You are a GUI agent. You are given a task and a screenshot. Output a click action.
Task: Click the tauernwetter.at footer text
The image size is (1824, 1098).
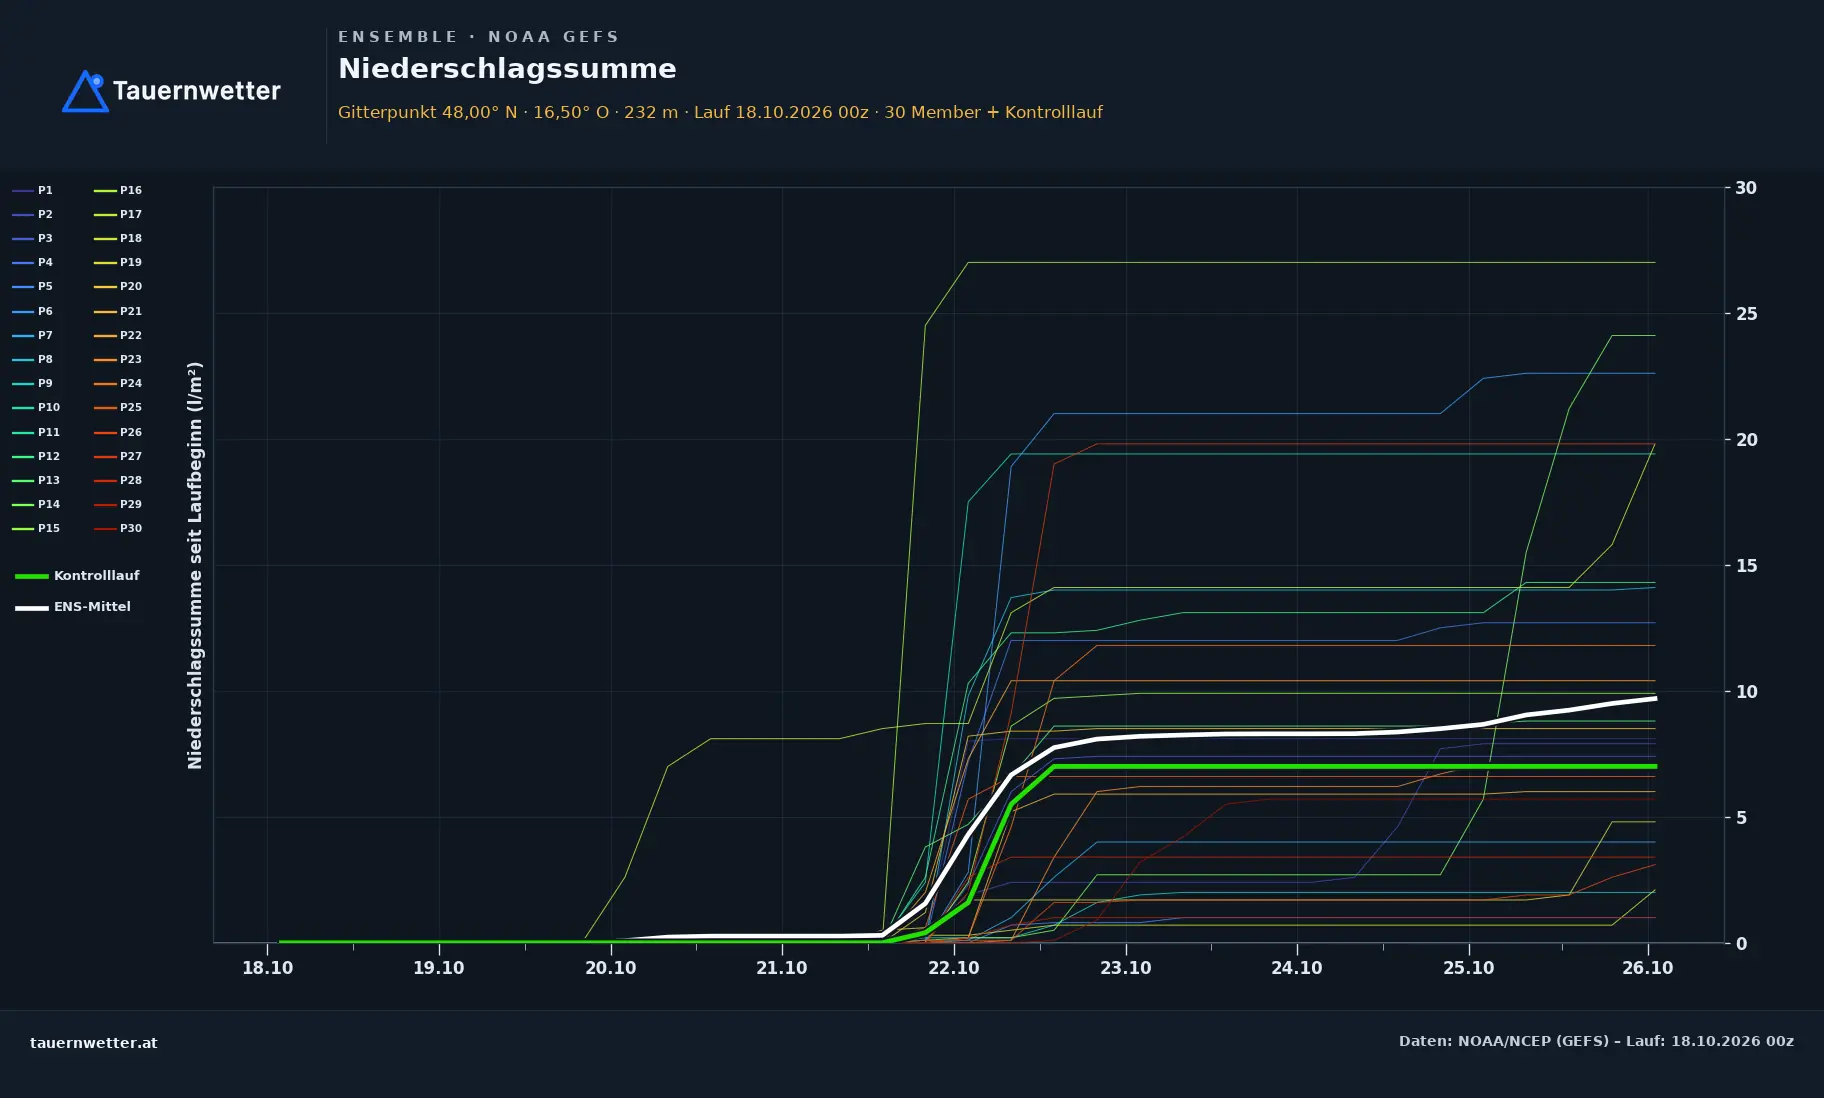(x=94, y=1043)
